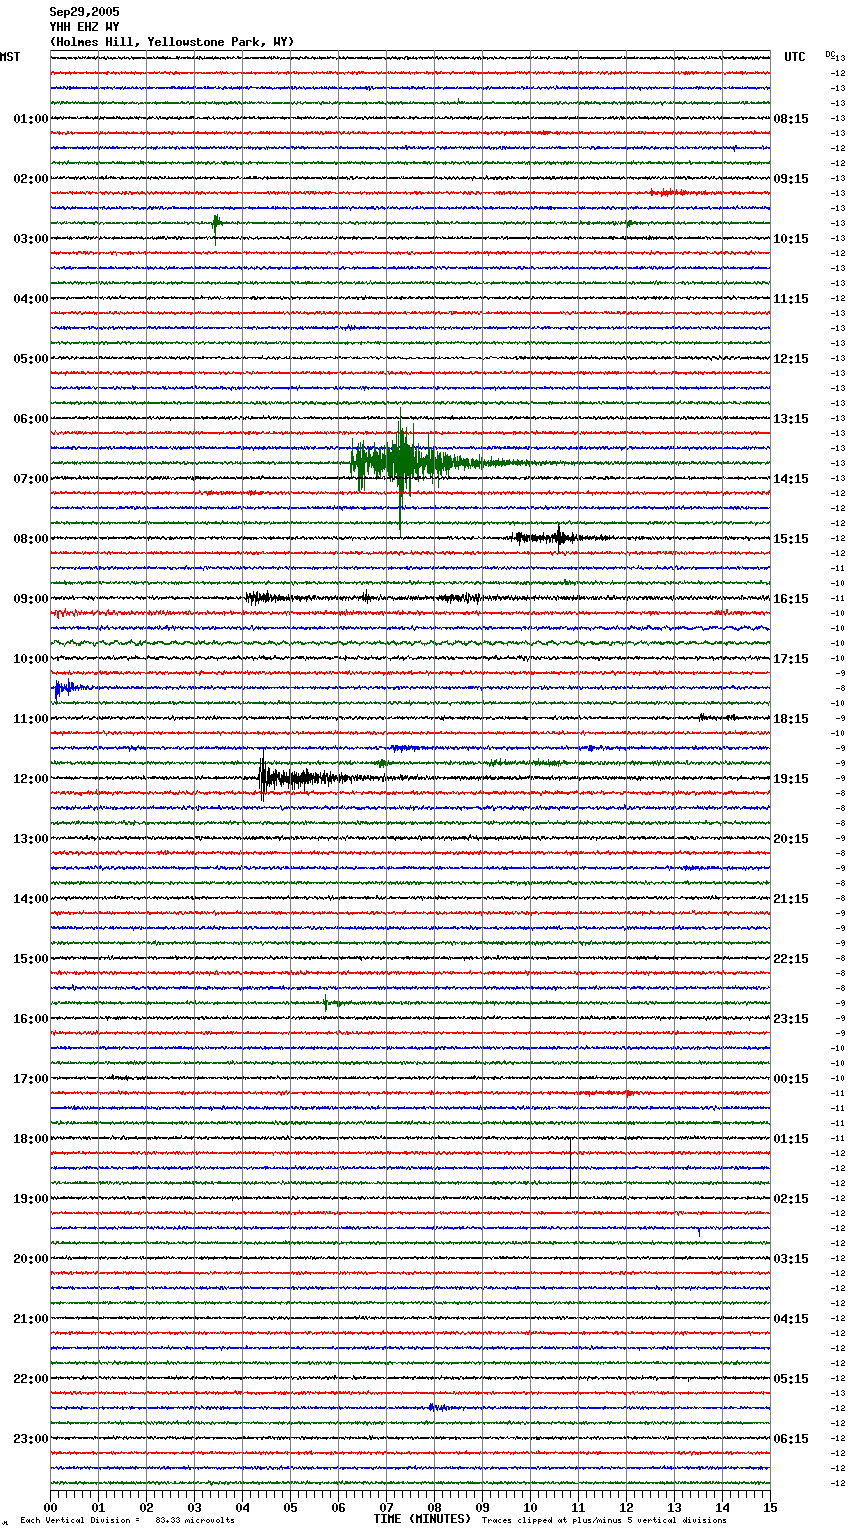The height and width of the screenshot is (1534, 850).
Task: Select minute tick 07 on time axis
Action: (386, 1508)
